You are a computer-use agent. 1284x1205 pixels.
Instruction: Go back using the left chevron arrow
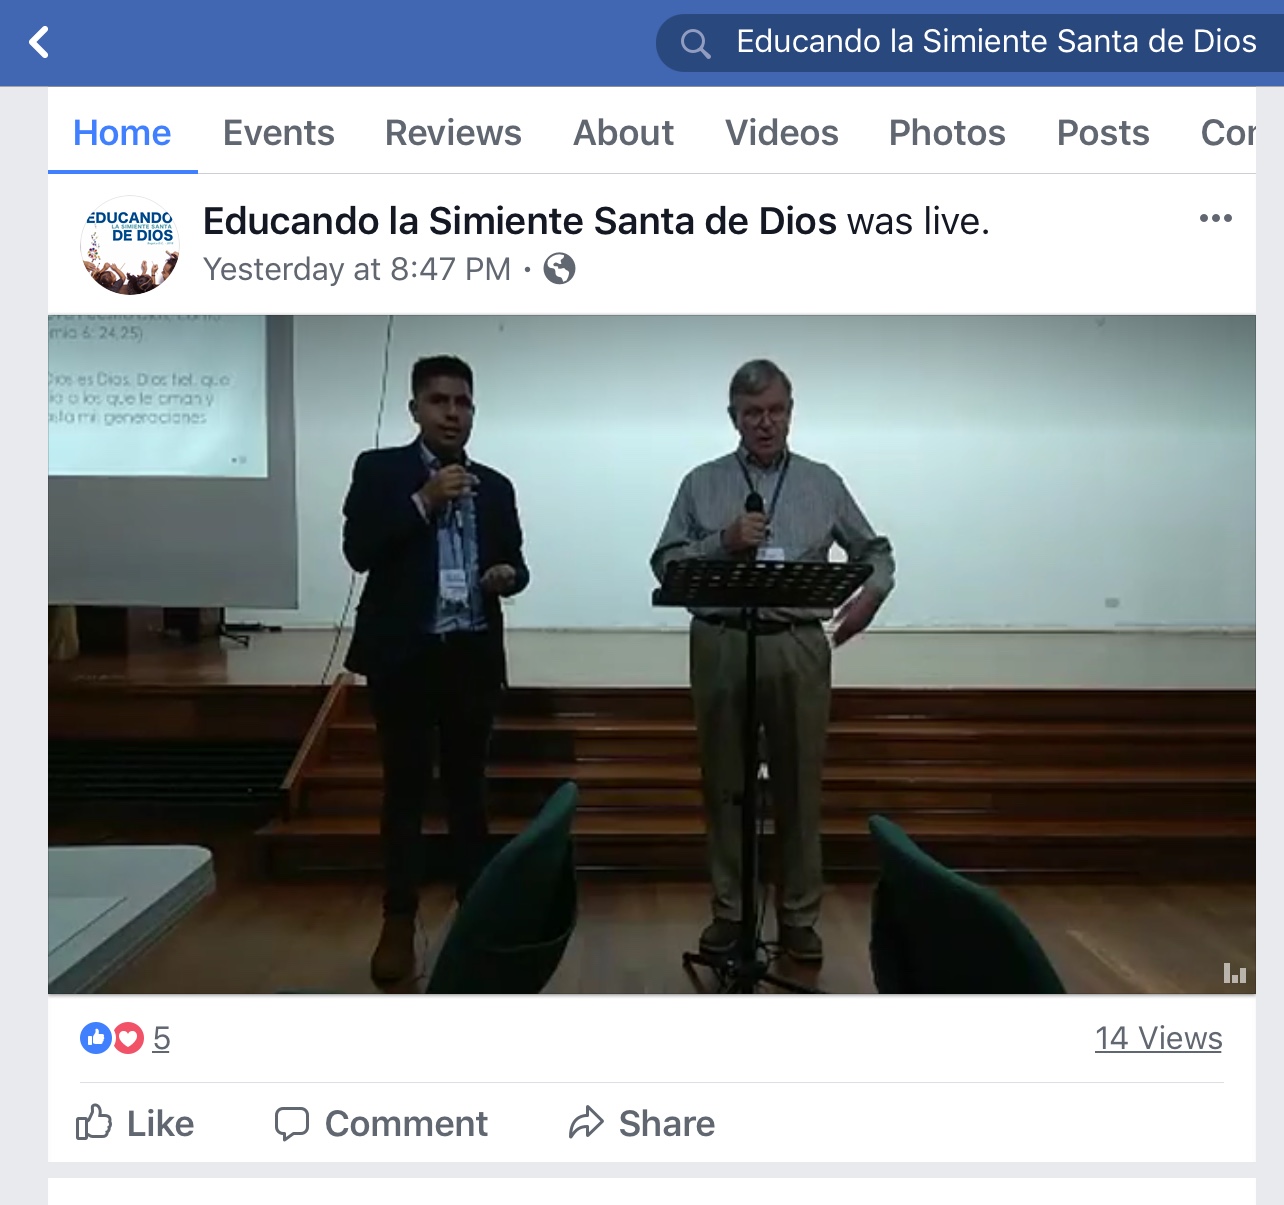click(39, 42)
